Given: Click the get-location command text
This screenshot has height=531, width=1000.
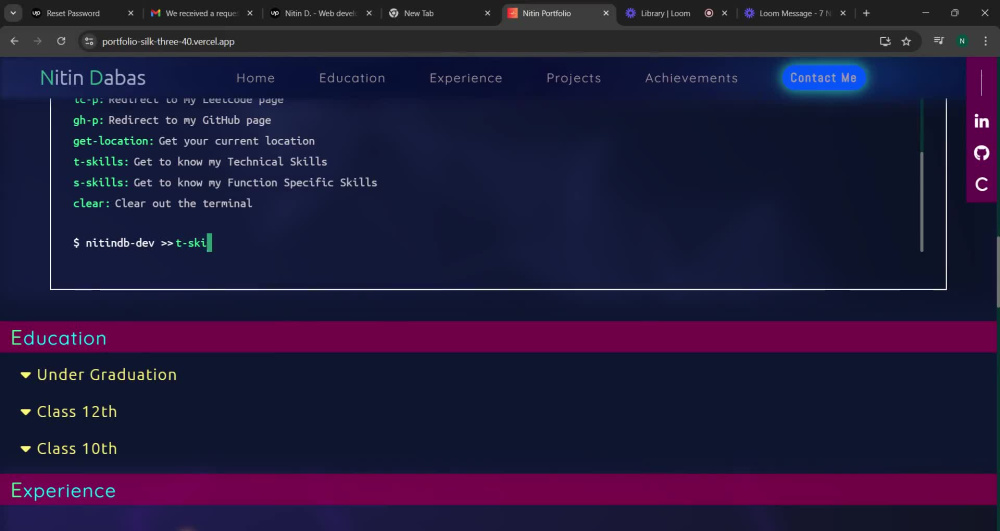Looking at the screenshot, I should point(113,141).
